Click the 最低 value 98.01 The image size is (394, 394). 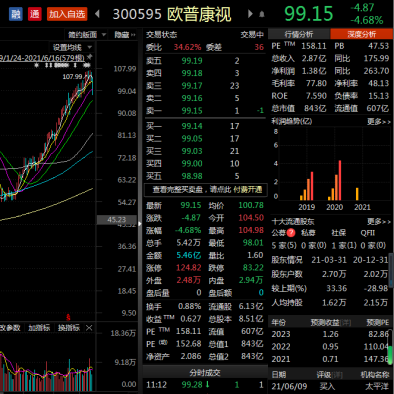253,243
